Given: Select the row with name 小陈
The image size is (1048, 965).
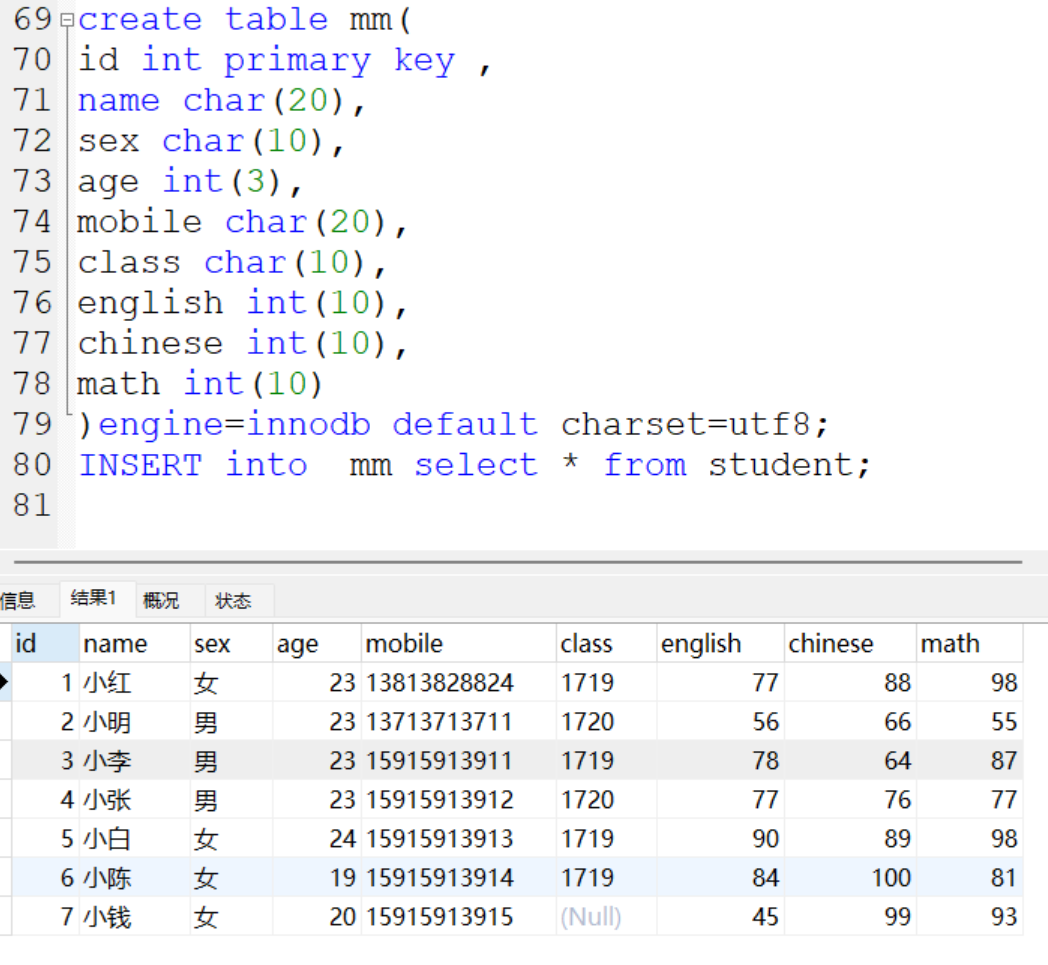Looking at the screenshot, I should tap(517, 877).
